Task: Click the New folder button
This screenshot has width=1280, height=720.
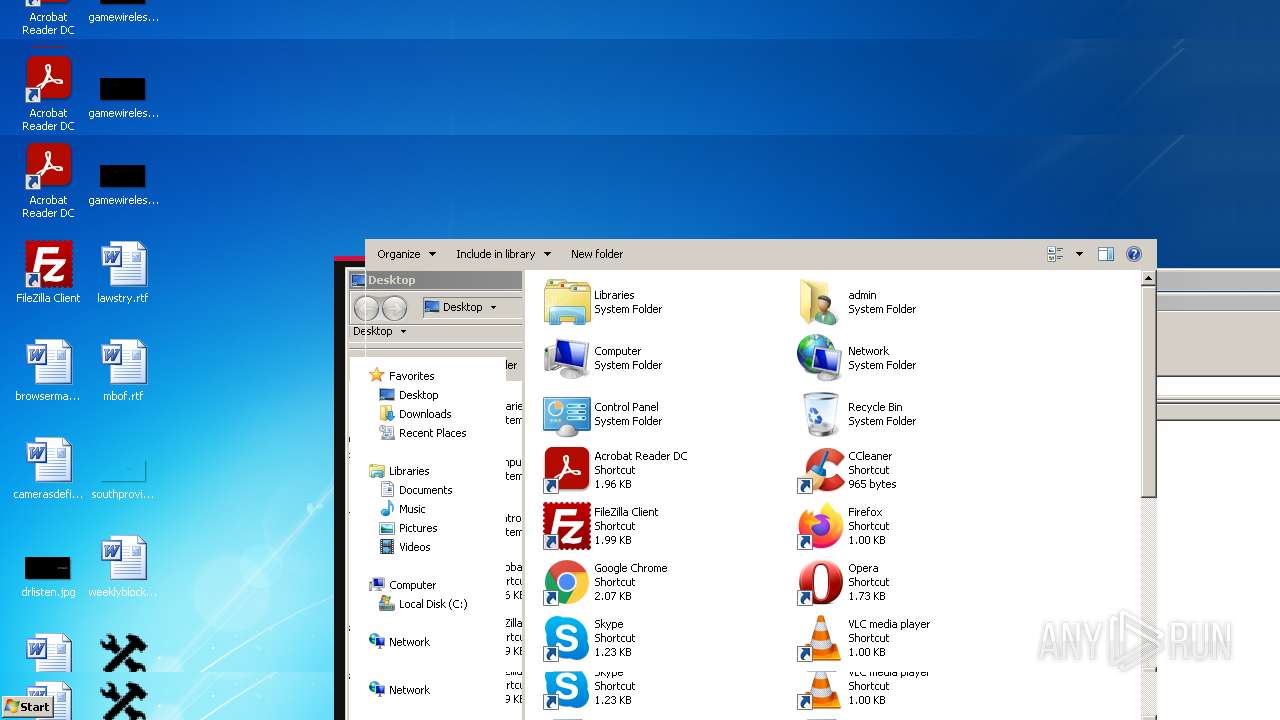Action: [x=597, y=254]
